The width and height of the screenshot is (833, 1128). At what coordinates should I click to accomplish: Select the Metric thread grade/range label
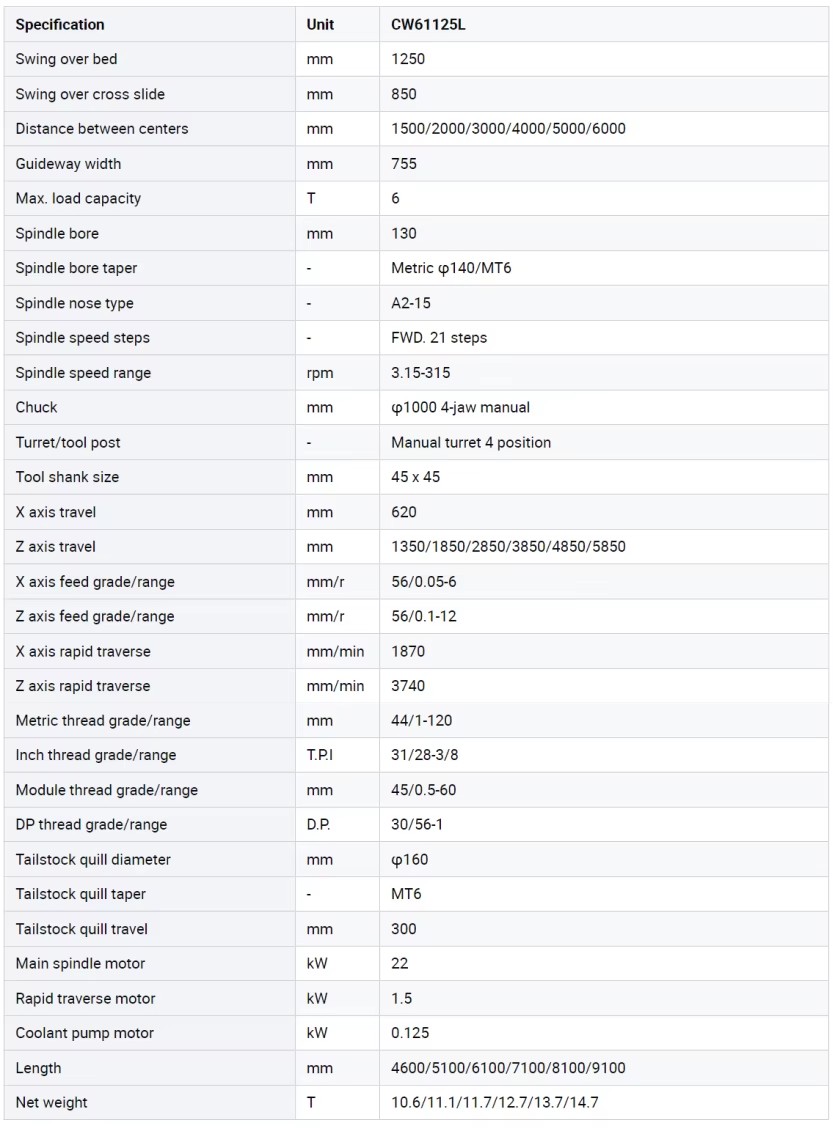point(103,720)
